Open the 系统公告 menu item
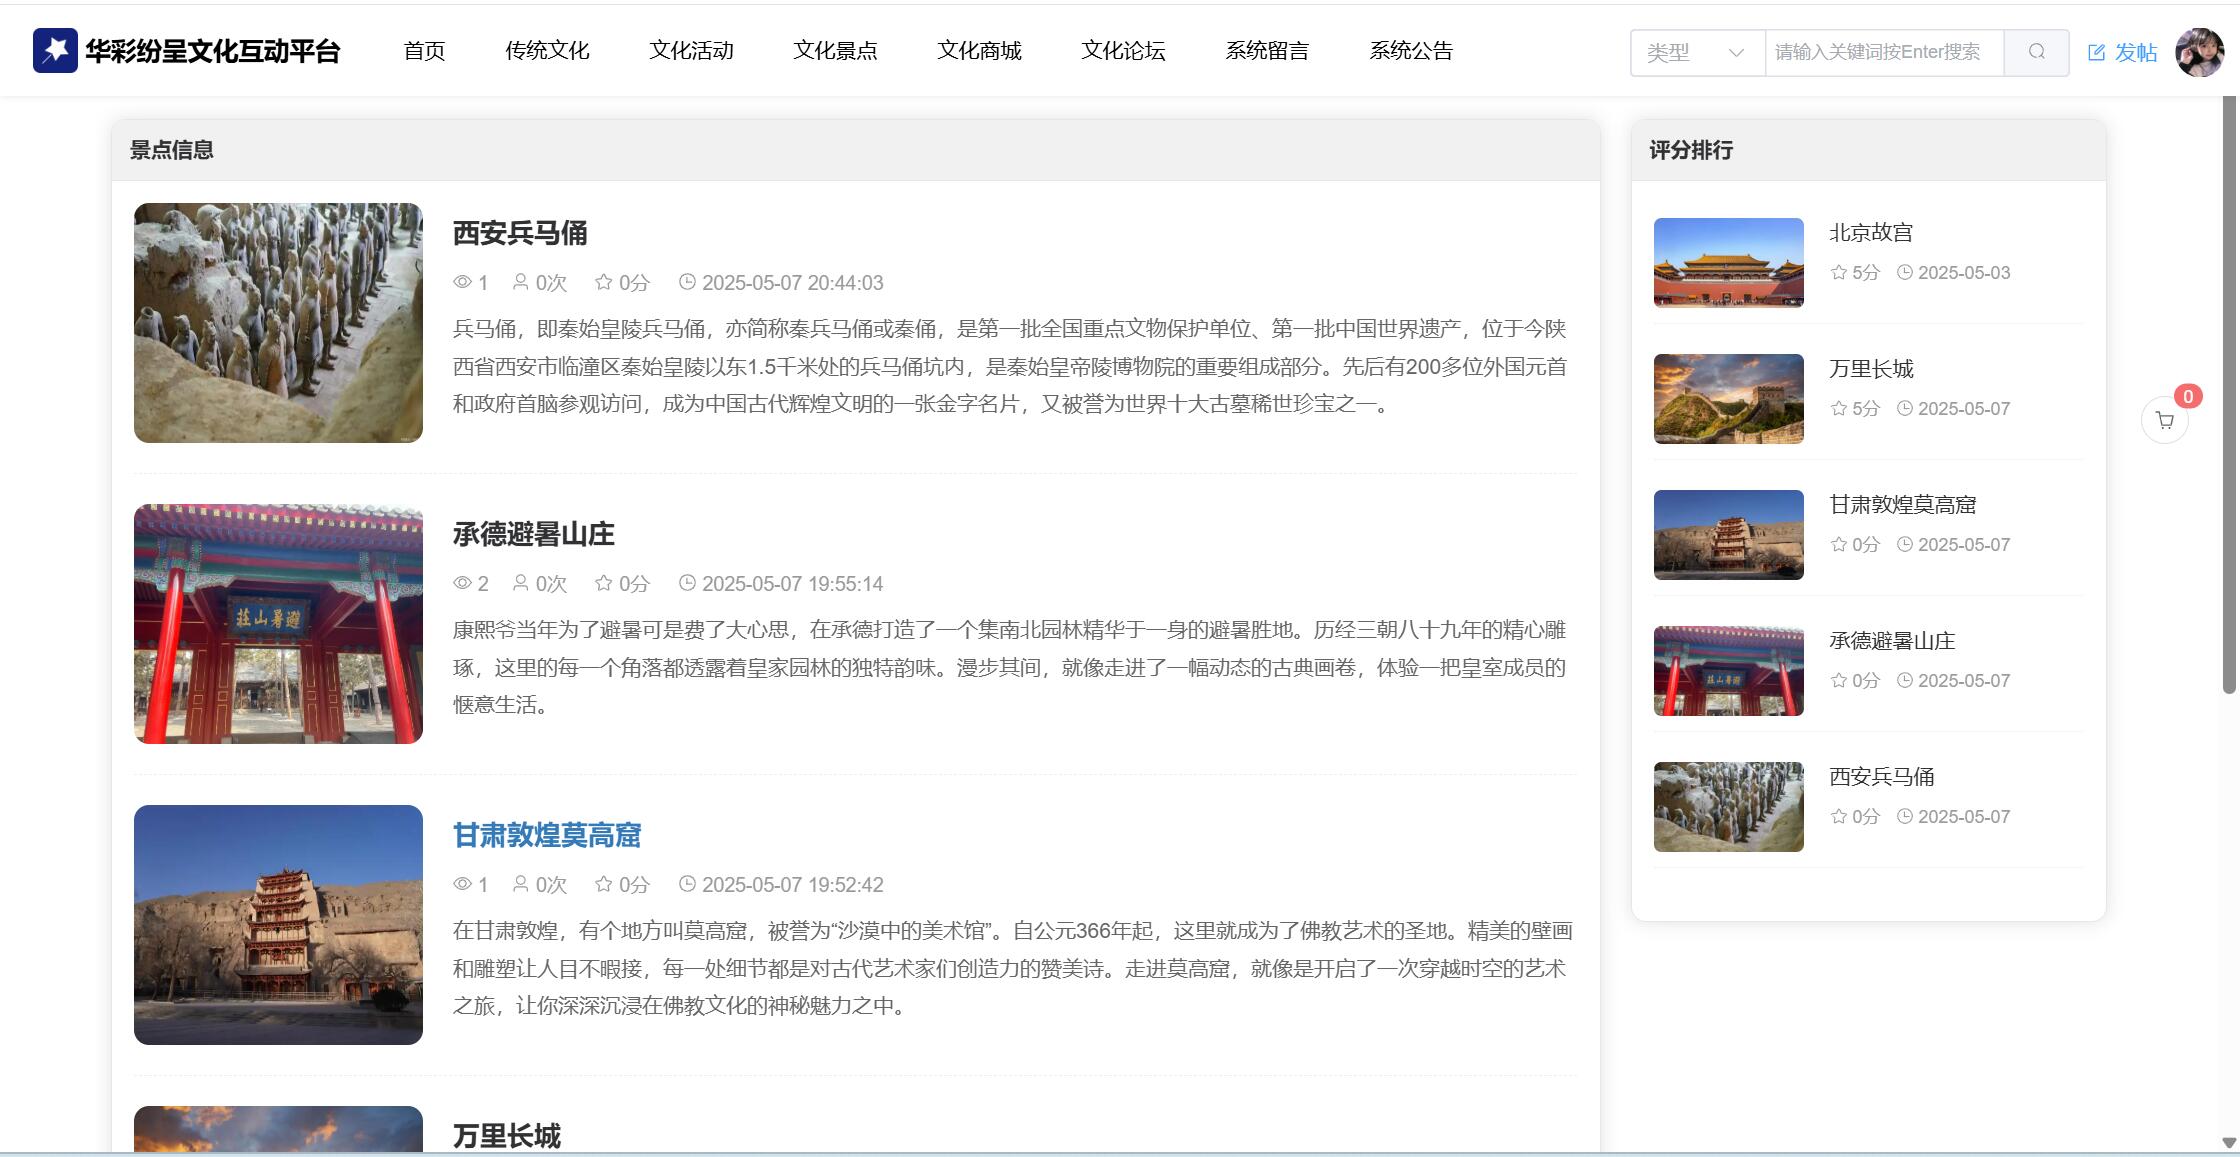The width and height of the screenshot is (2240, 1157). 1411,51
